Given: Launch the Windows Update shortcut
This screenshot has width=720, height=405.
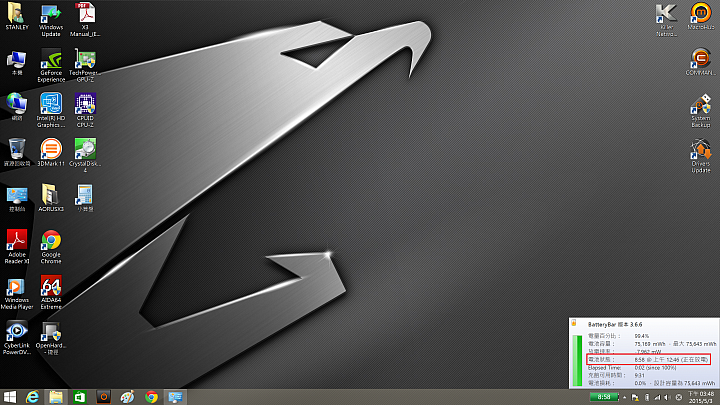Looking at the screenshot, I should 51,20.
